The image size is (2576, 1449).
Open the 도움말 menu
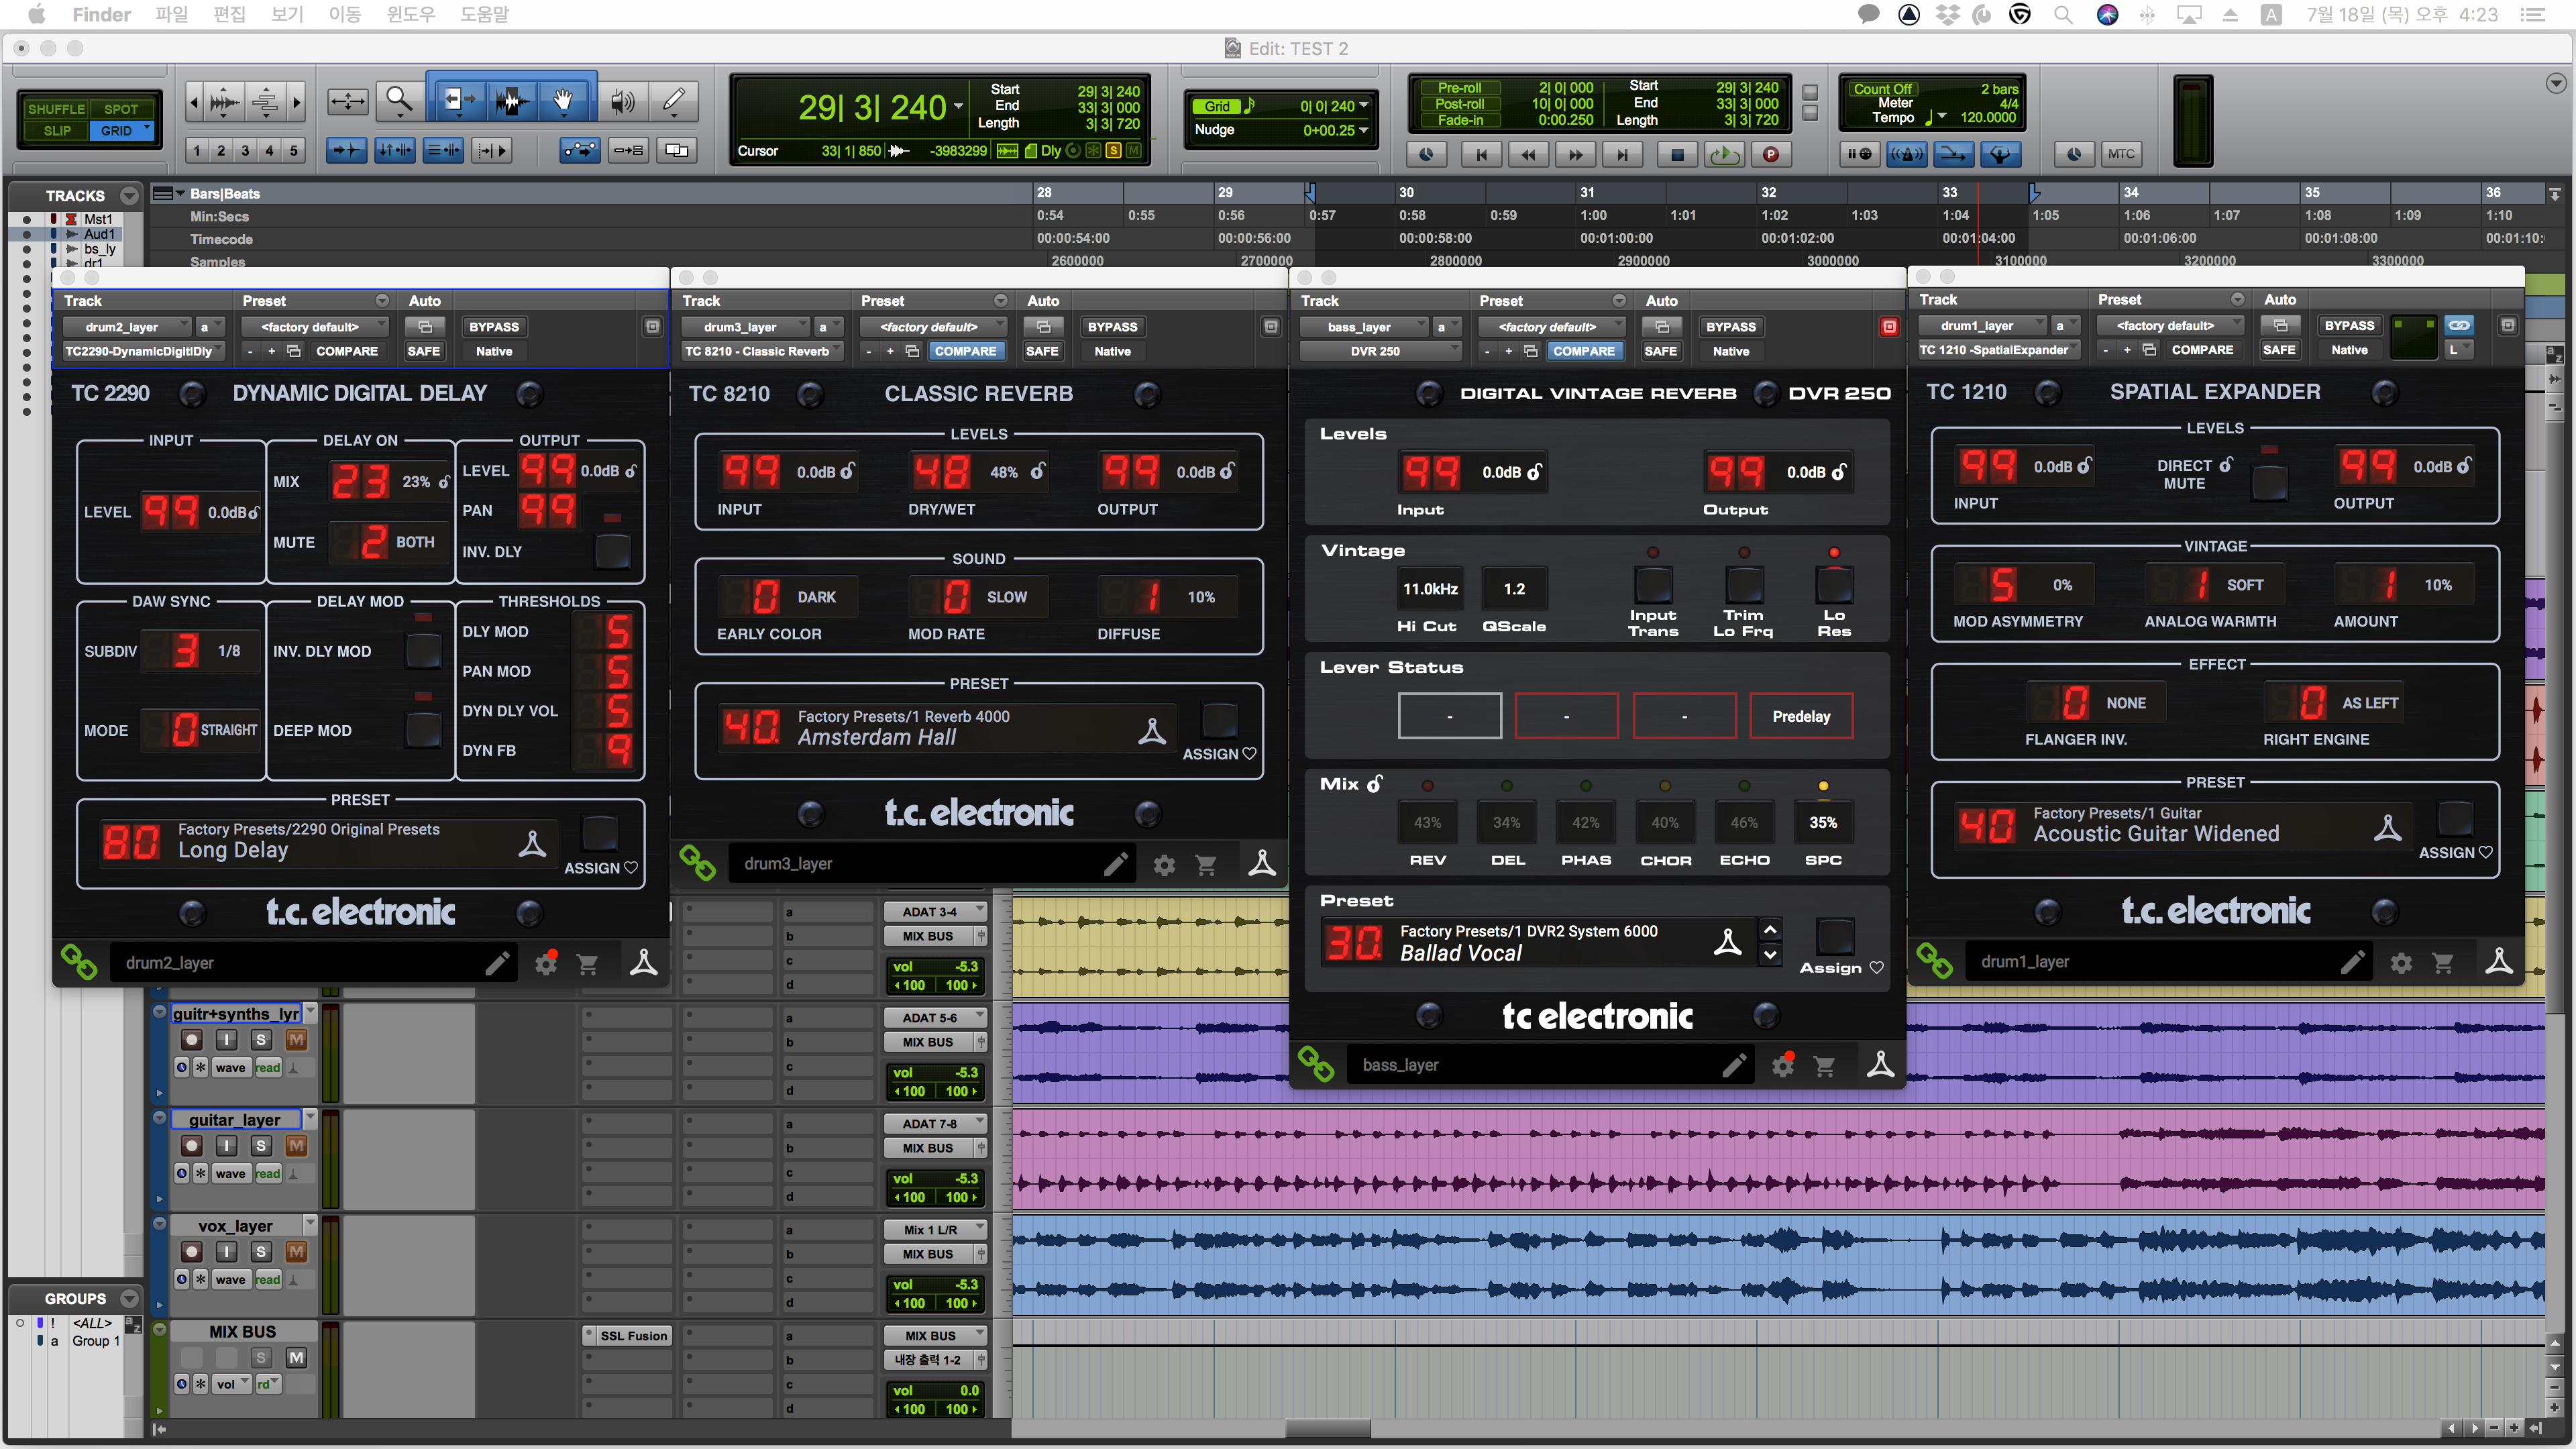[484, 15]
